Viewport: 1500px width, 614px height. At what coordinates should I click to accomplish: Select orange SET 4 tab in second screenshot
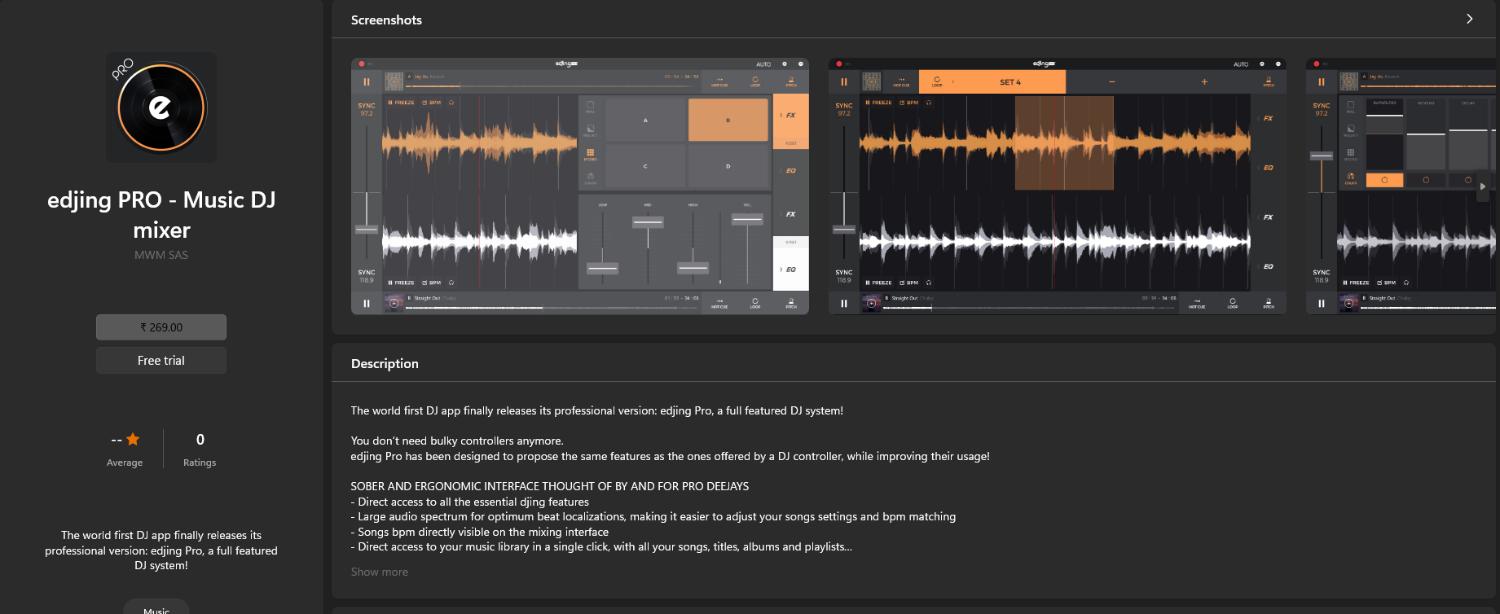(x=1010, y=82)
